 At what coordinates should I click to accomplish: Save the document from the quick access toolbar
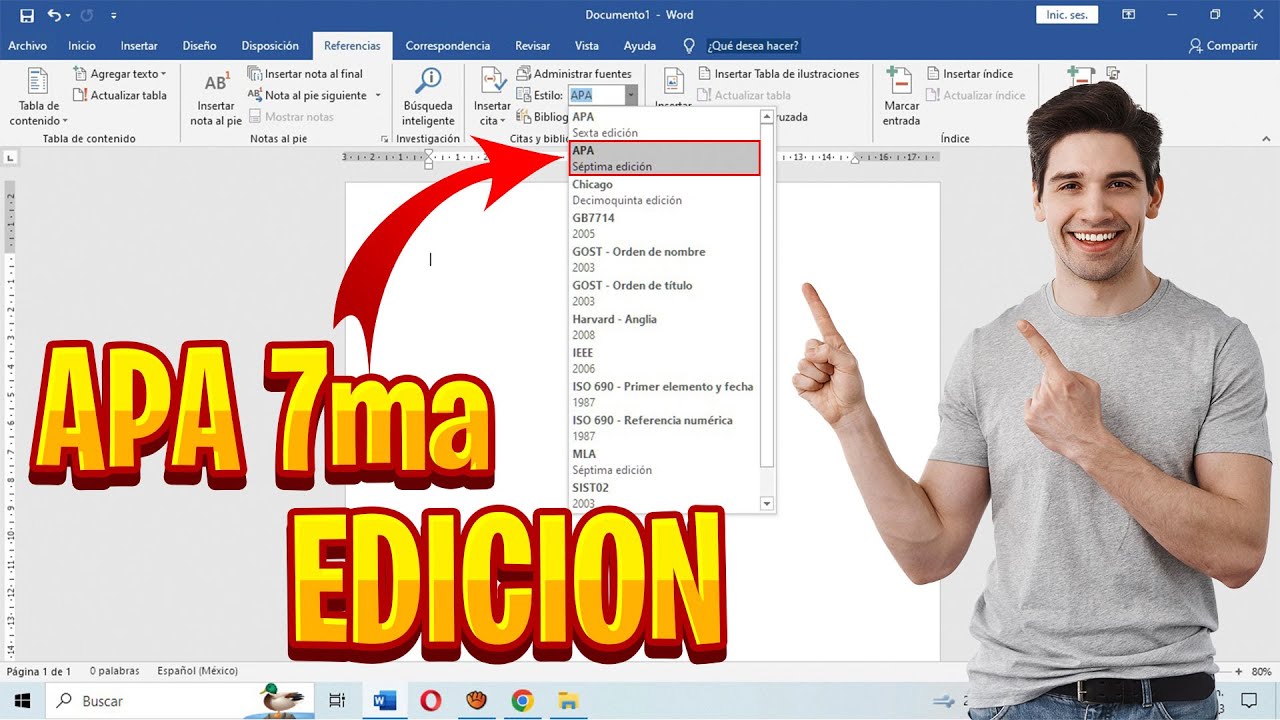(x=27, y=15)
